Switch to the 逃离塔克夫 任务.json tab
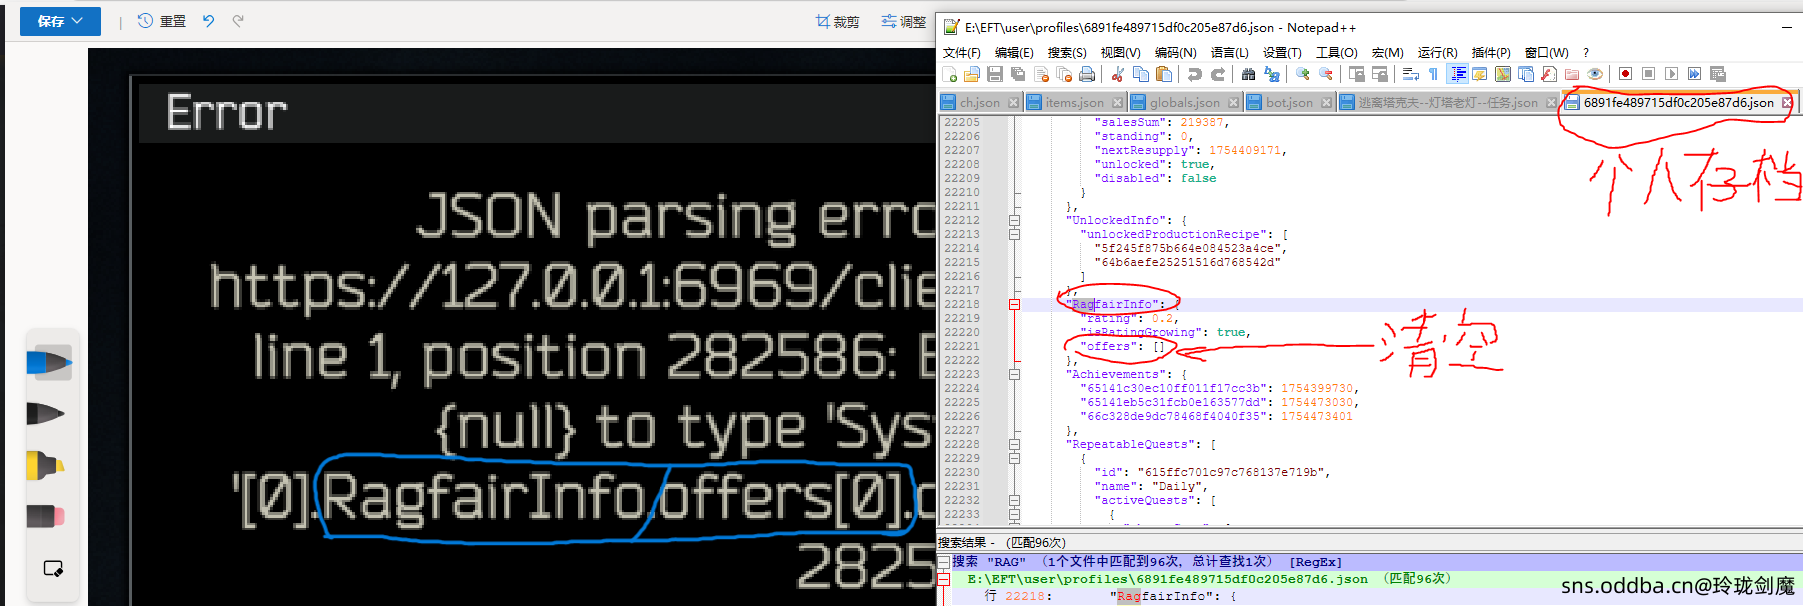The height and width of the screenshot is (606, 1803). (1448, 102)
